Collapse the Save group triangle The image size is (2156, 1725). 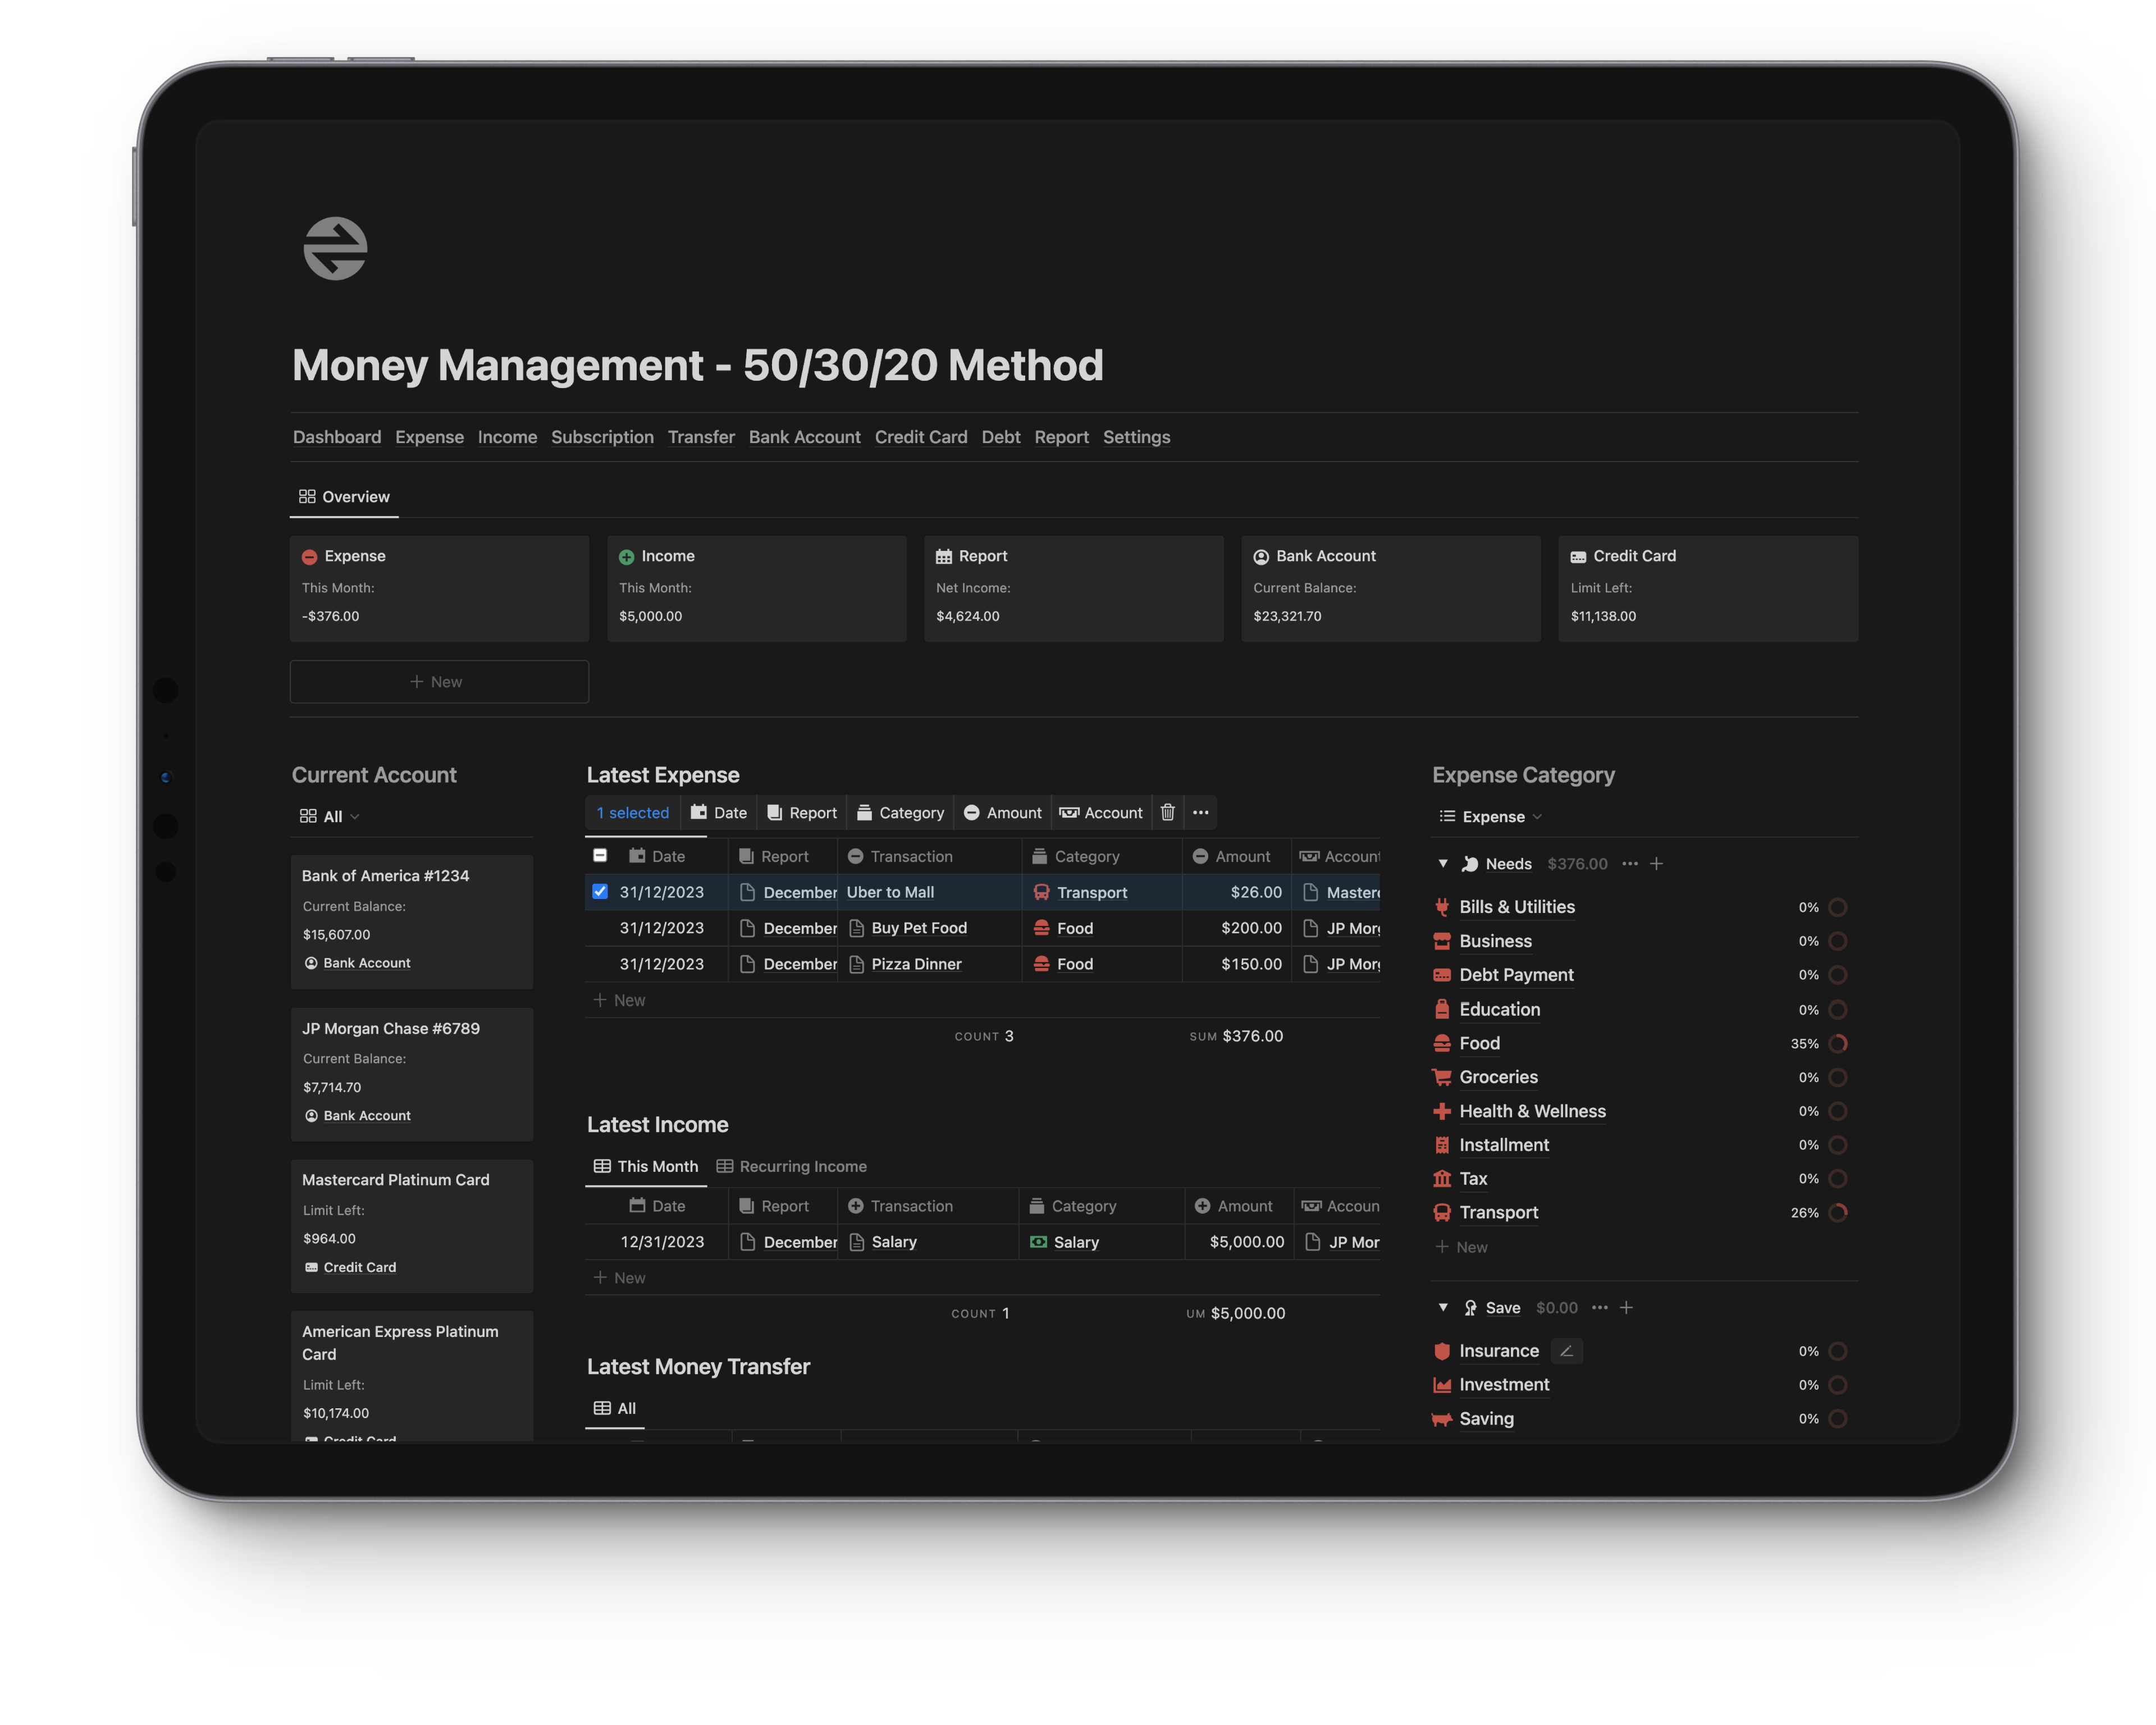click(x=1443, y=1307)
